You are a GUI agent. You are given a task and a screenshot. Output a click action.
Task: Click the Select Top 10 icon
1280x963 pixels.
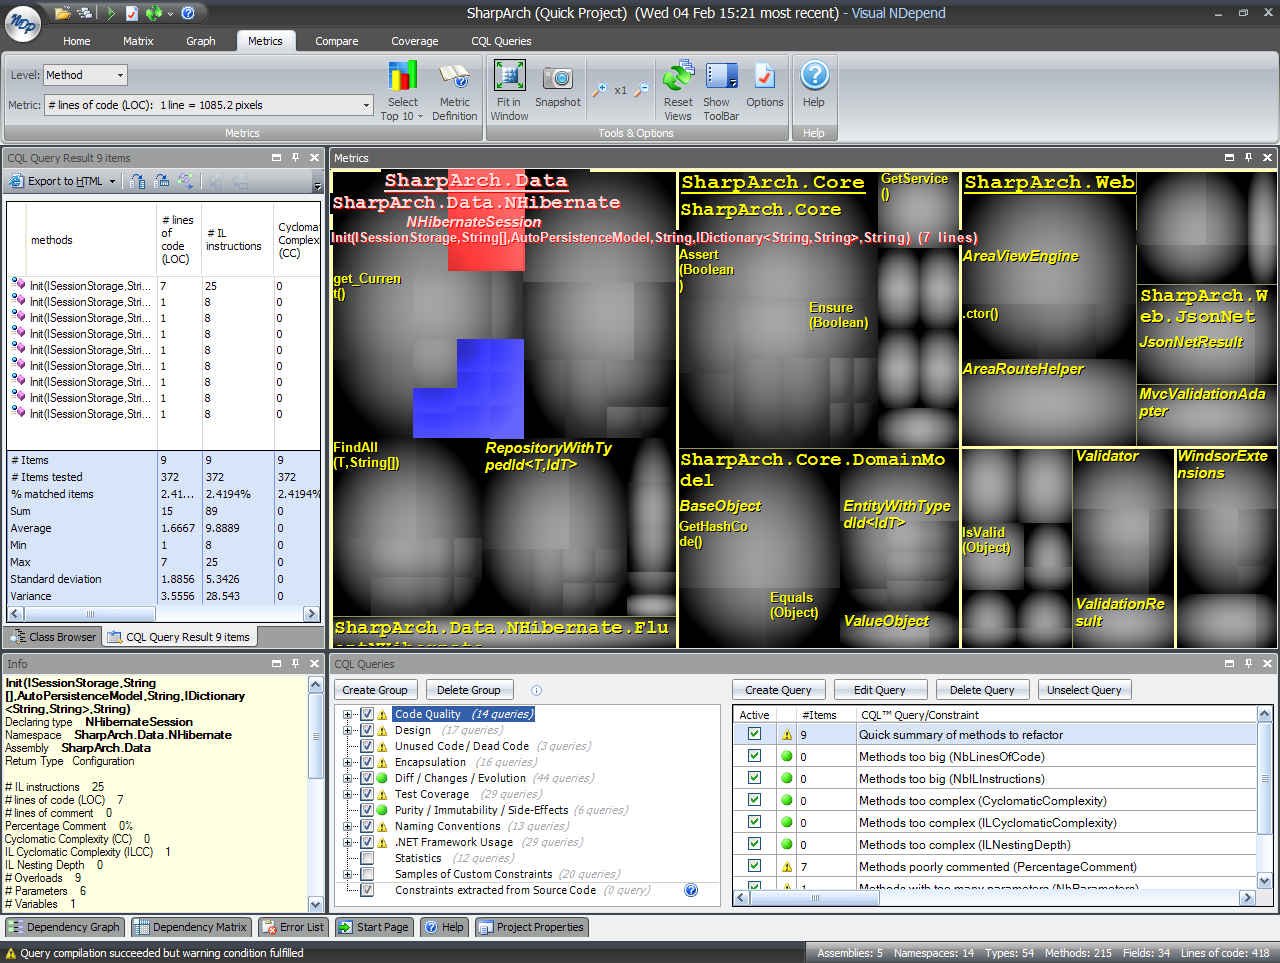pos(402,77)
